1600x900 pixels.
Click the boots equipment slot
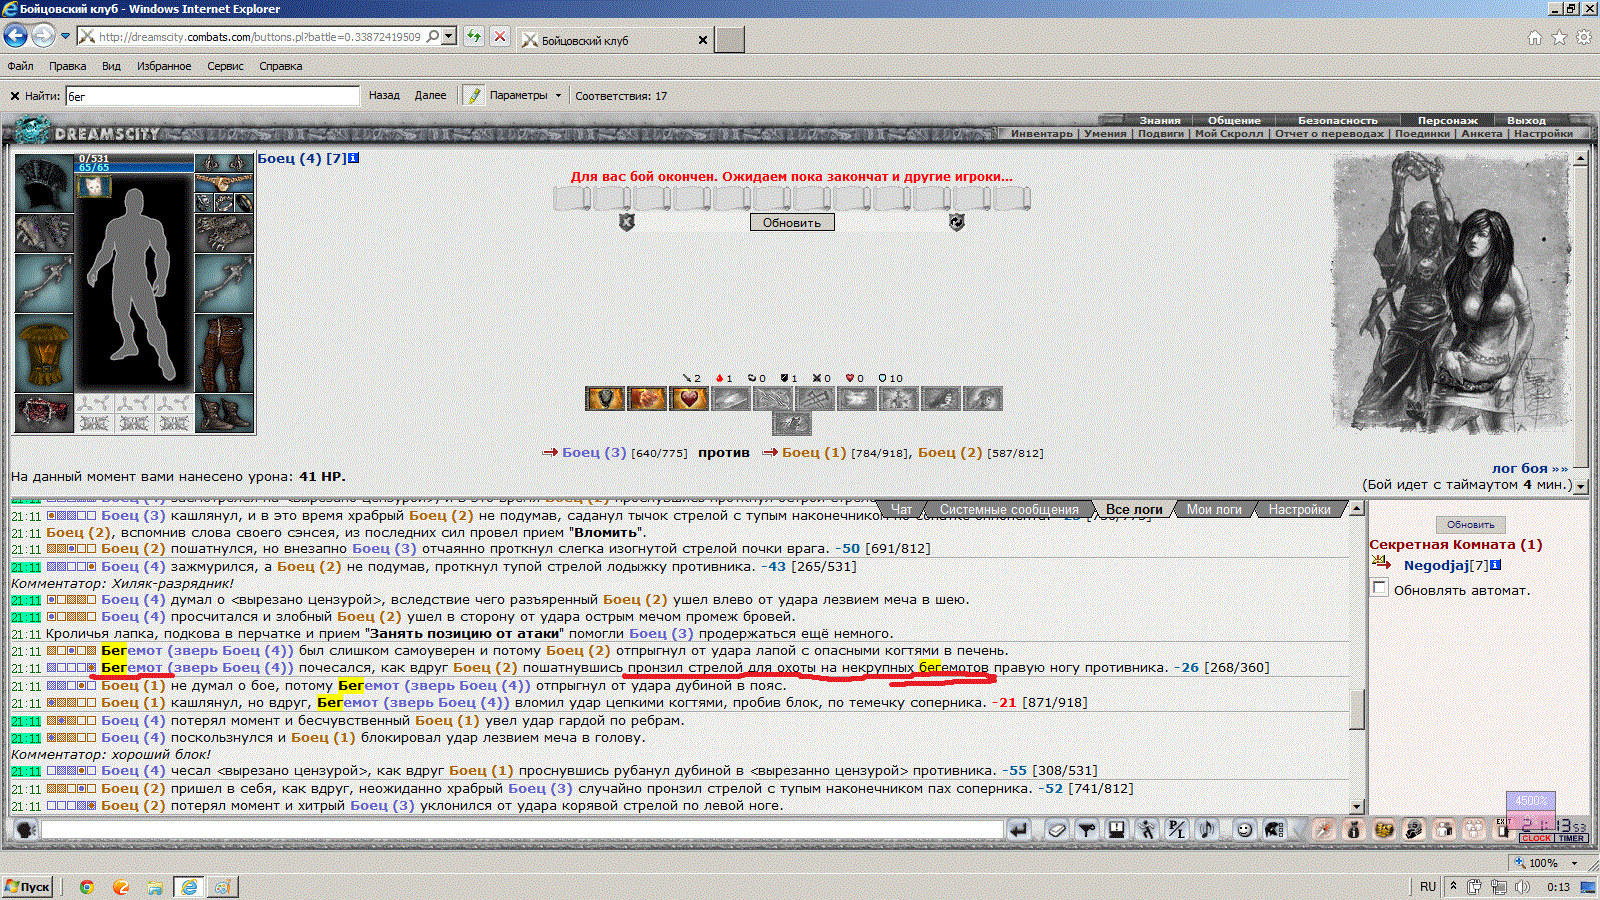click(224, 413)
